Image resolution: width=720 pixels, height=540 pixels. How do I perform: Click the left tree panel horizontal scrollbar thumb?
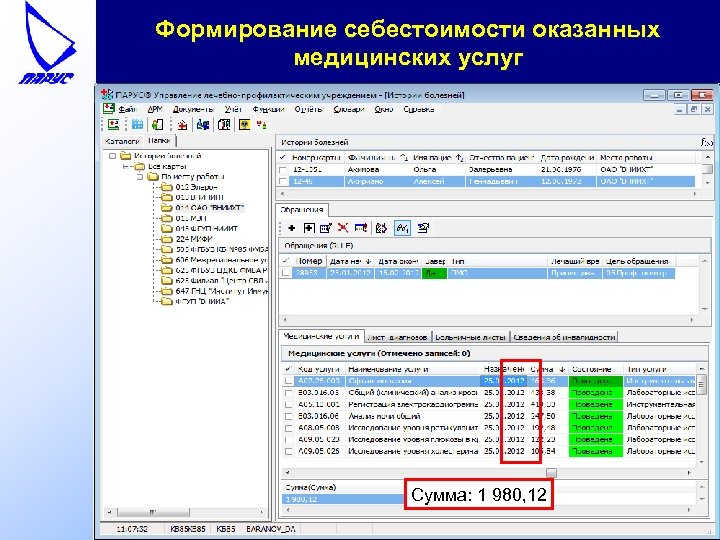tap(153, 512)
